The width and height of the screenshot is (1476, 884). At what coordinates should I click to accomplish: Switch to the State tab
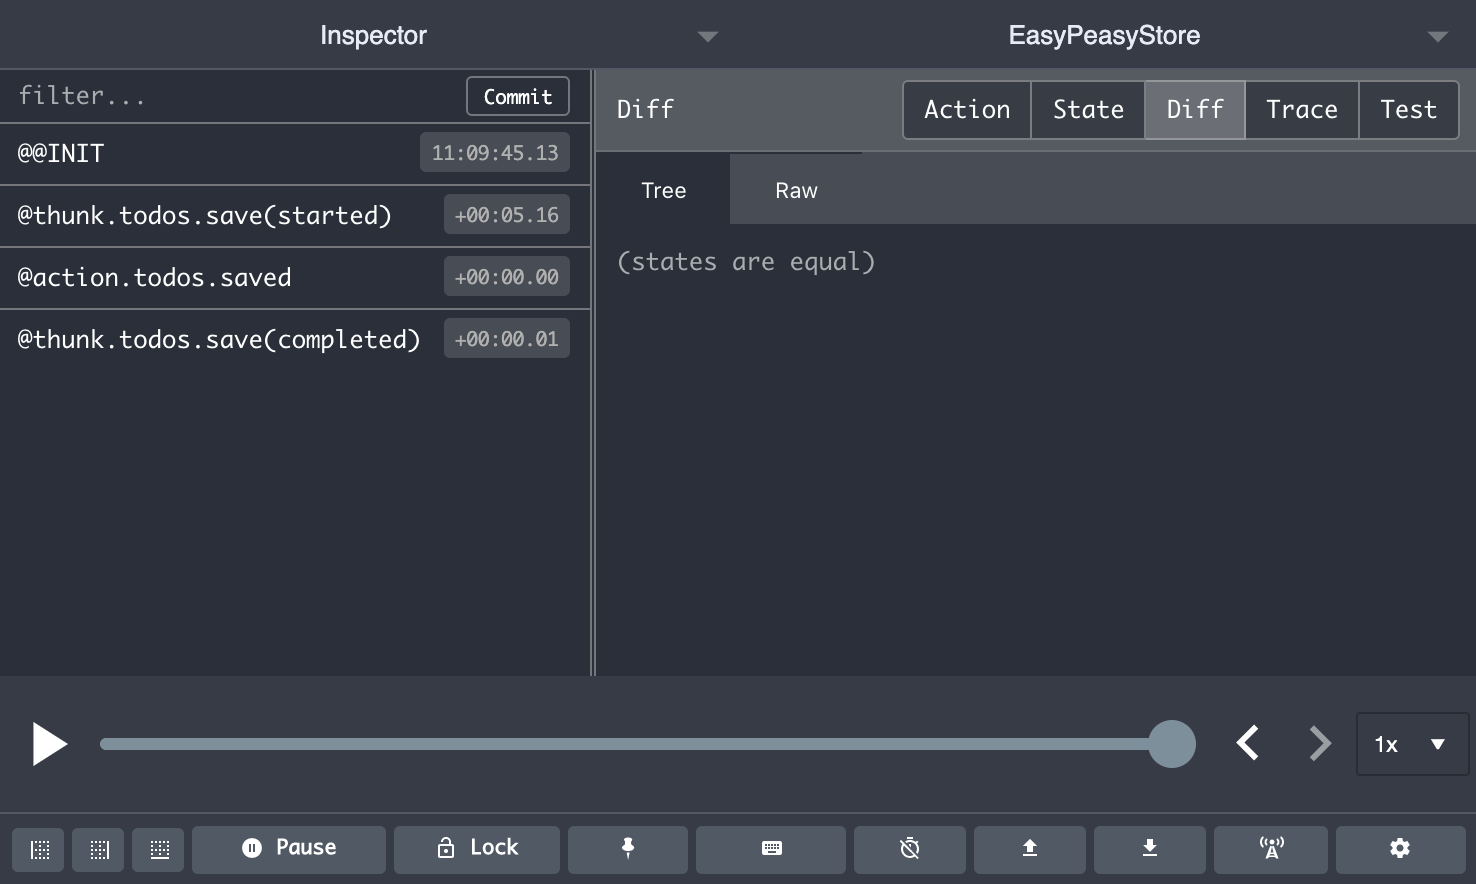[1088, 110]
